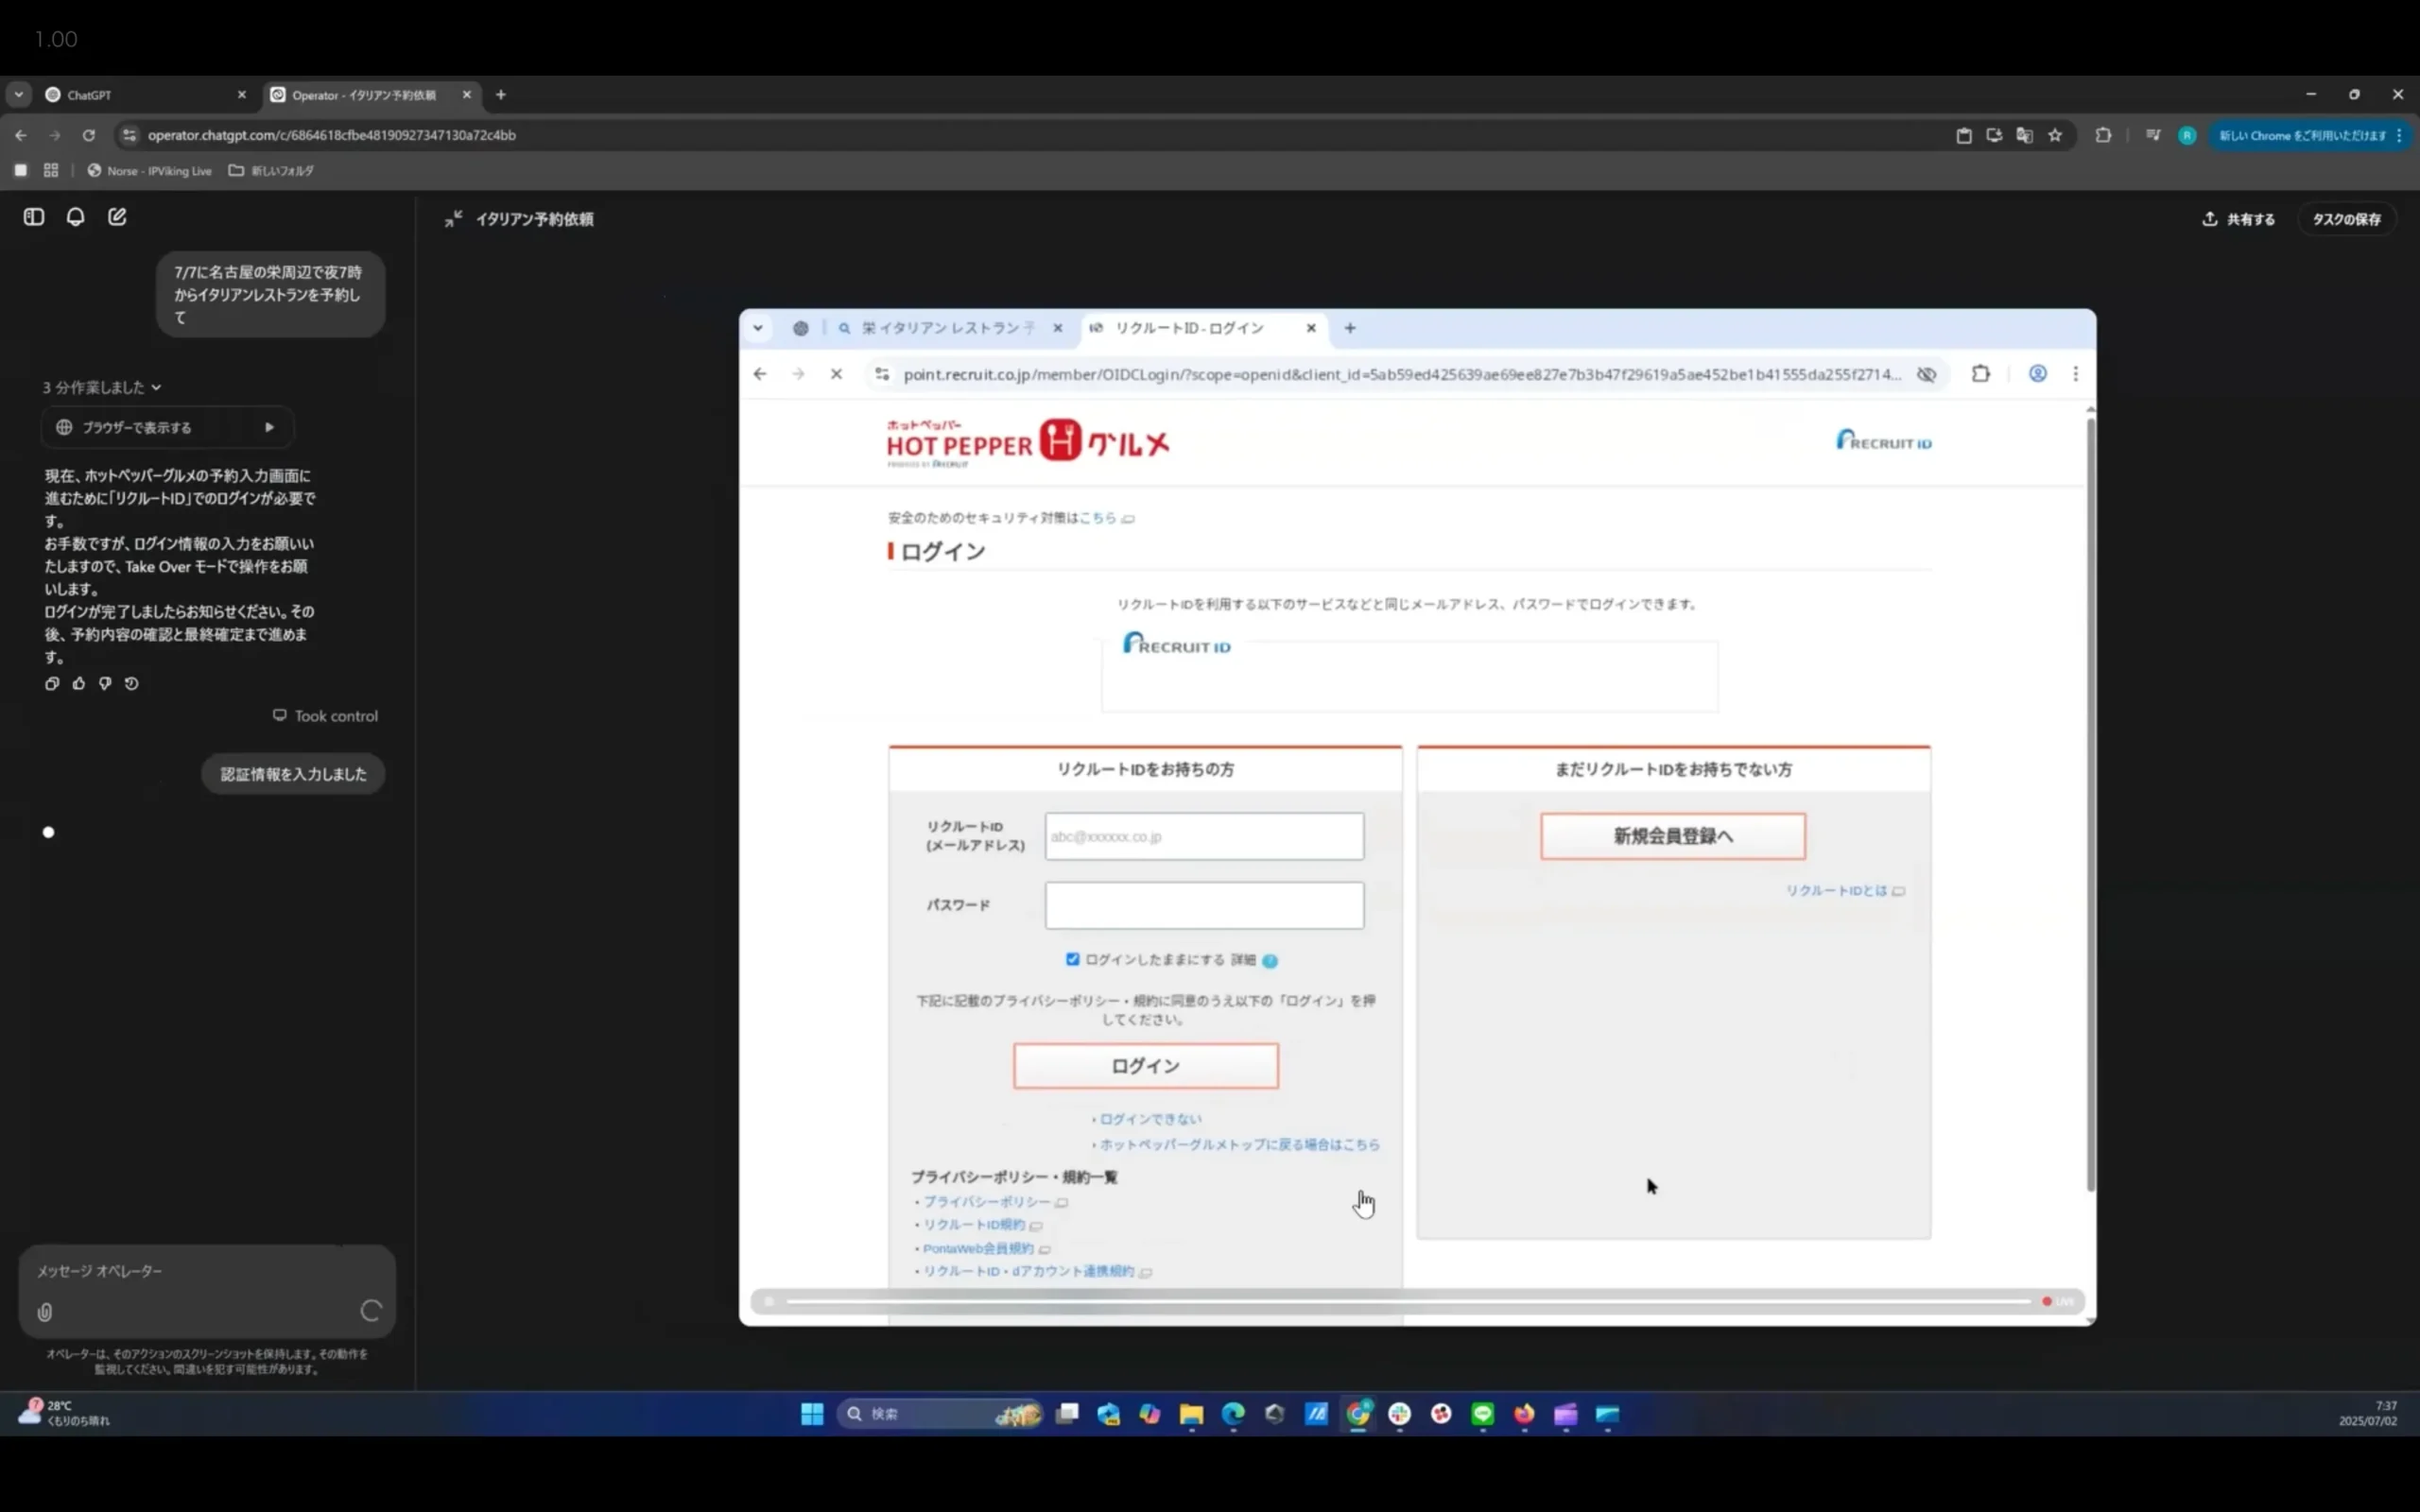This screenshot has width=2420, height=1512.
Task: Select 栄イタリアンレストラン tab in remote browser
Action: tap(945, 328)
